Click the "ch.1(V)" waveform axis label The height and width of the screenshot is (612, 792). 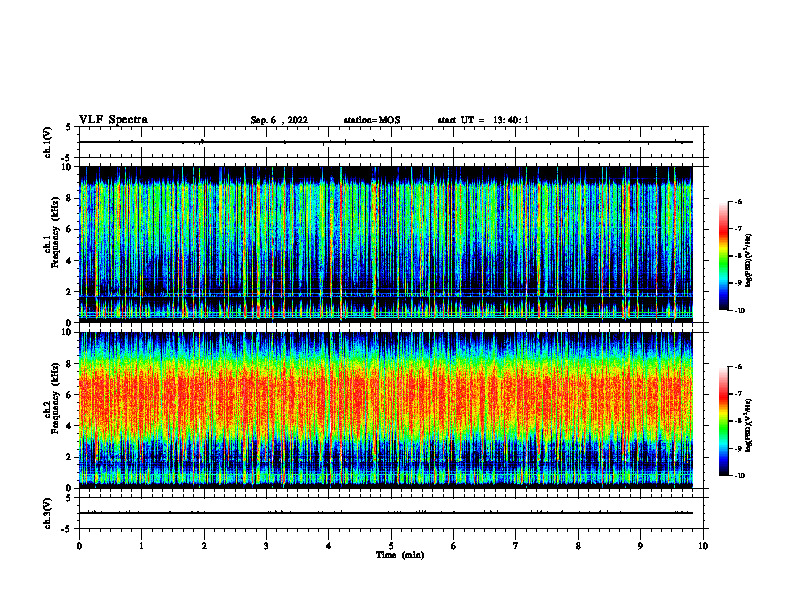(48, 142)
